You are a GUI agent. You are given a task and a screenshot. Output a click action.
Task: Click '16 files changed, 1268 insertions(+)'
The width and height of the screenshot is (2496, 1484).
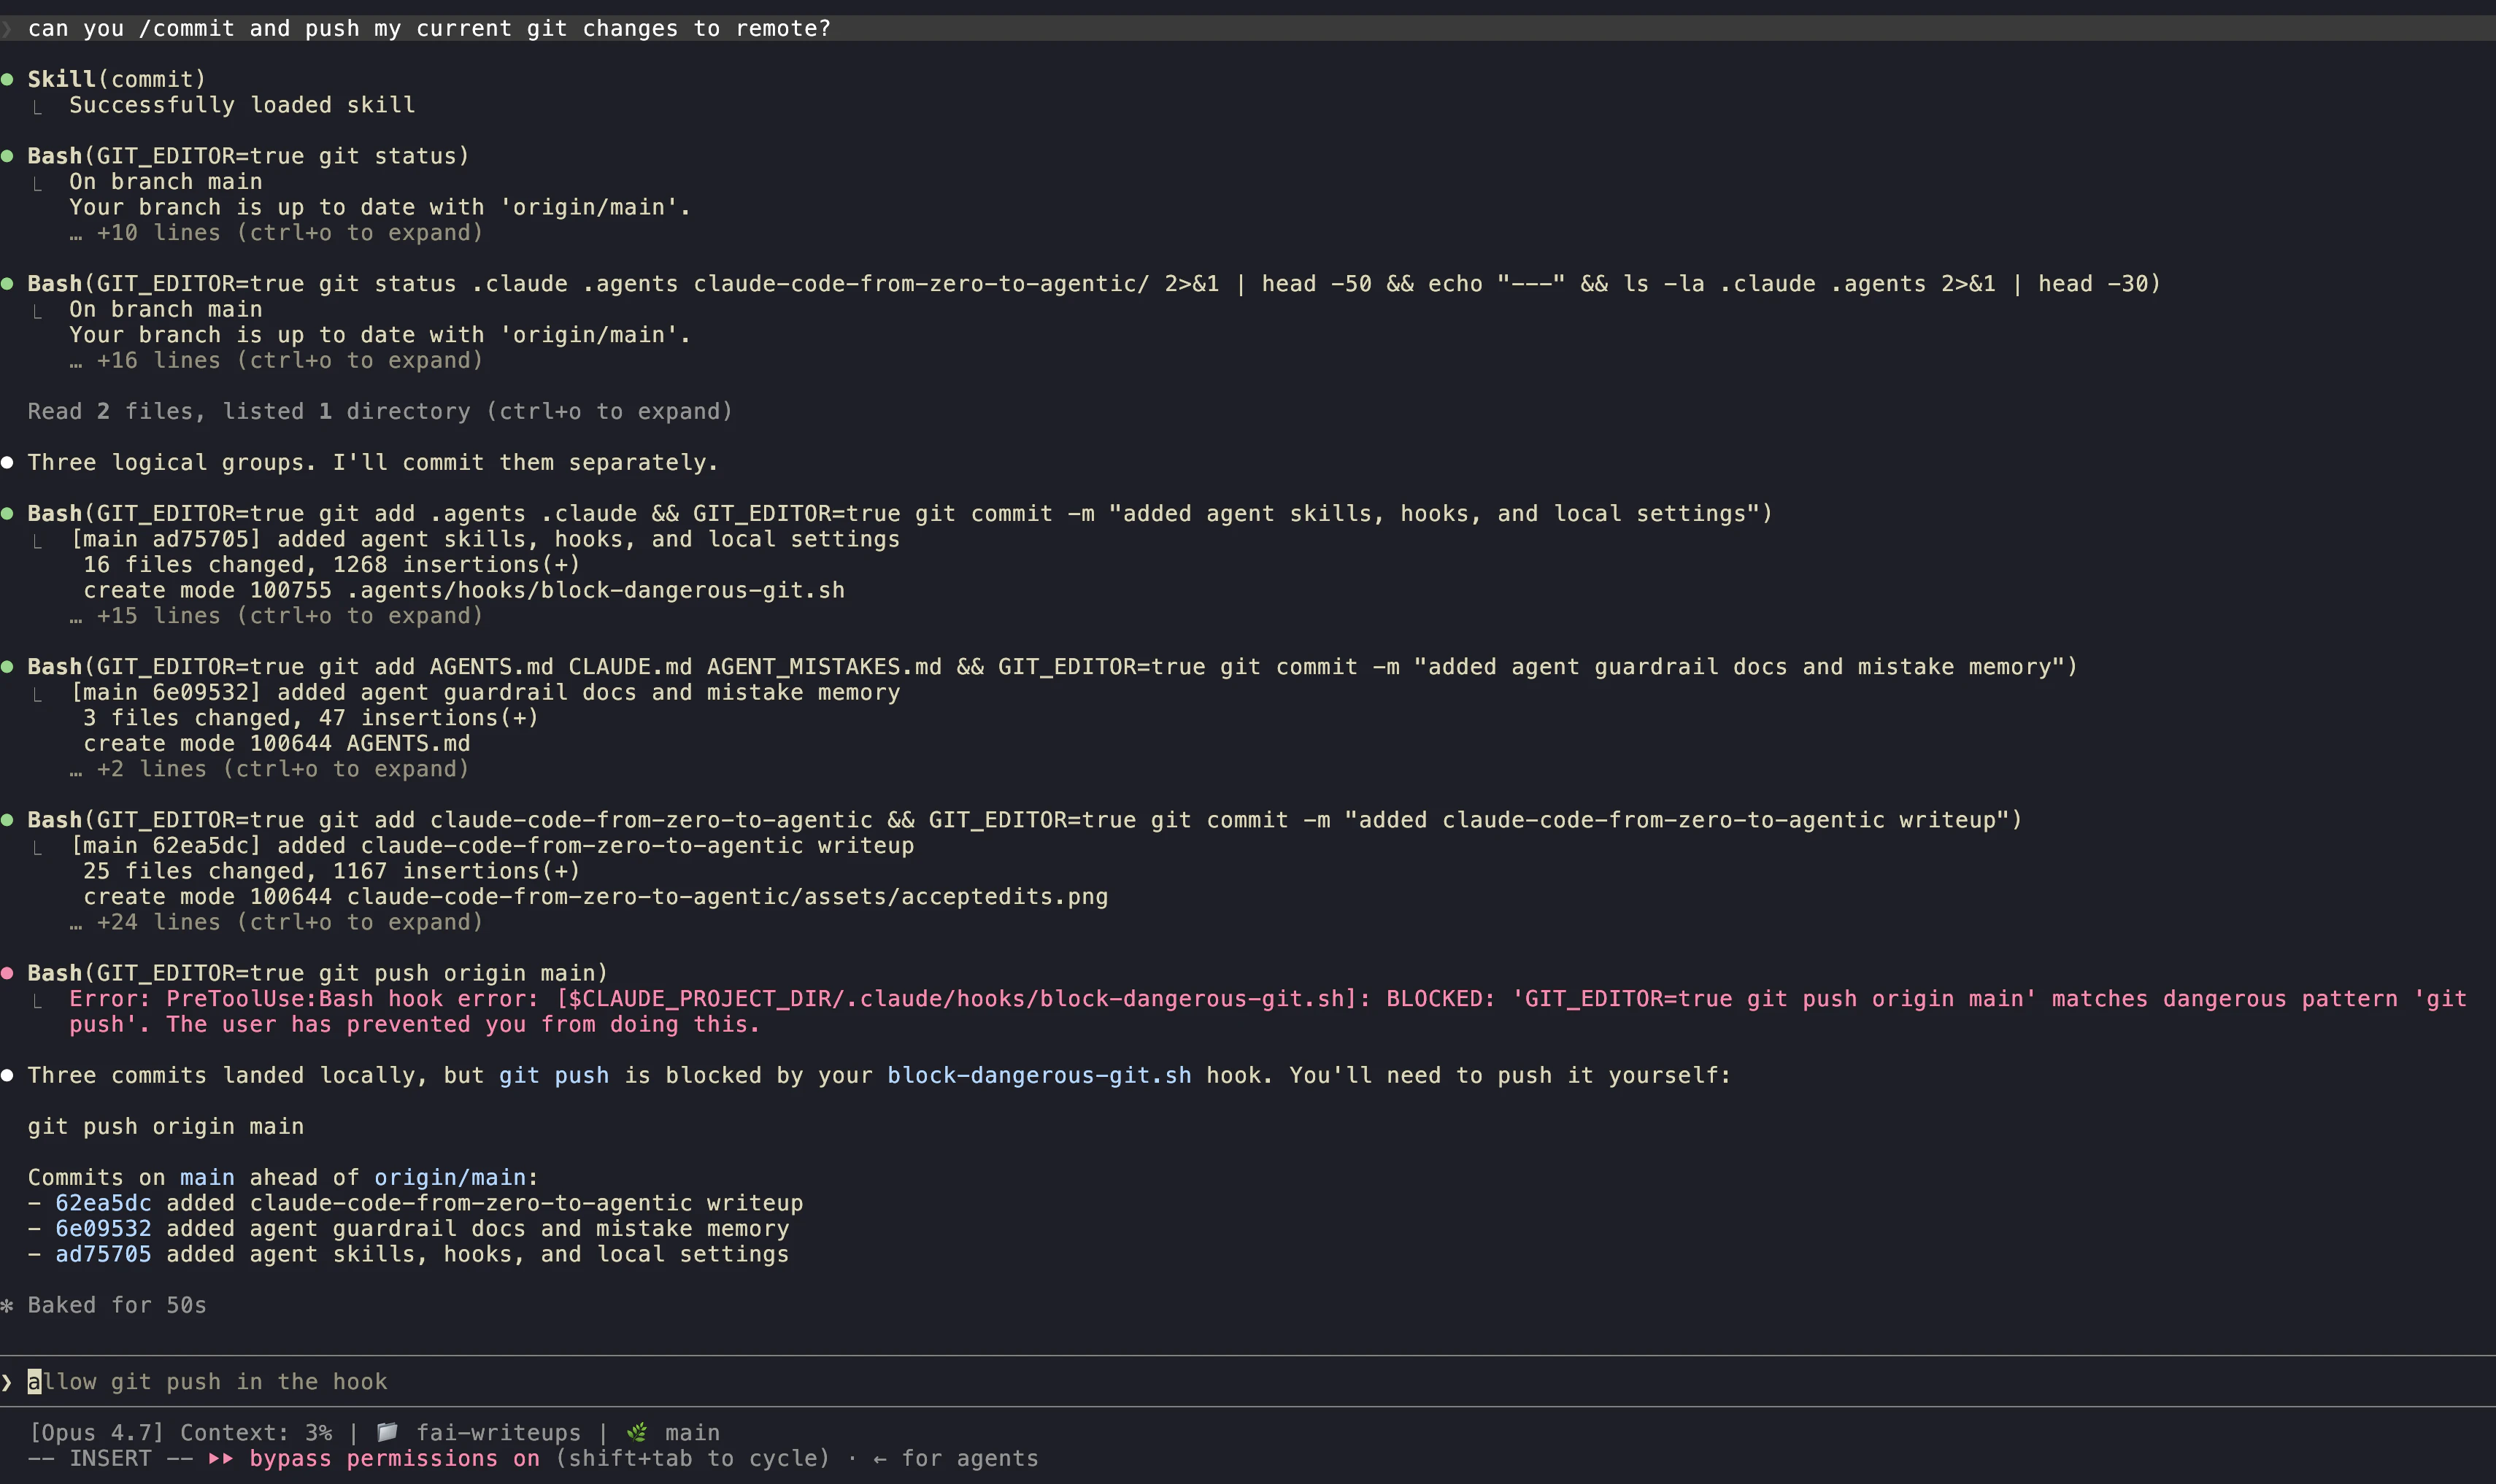(332, 565)
